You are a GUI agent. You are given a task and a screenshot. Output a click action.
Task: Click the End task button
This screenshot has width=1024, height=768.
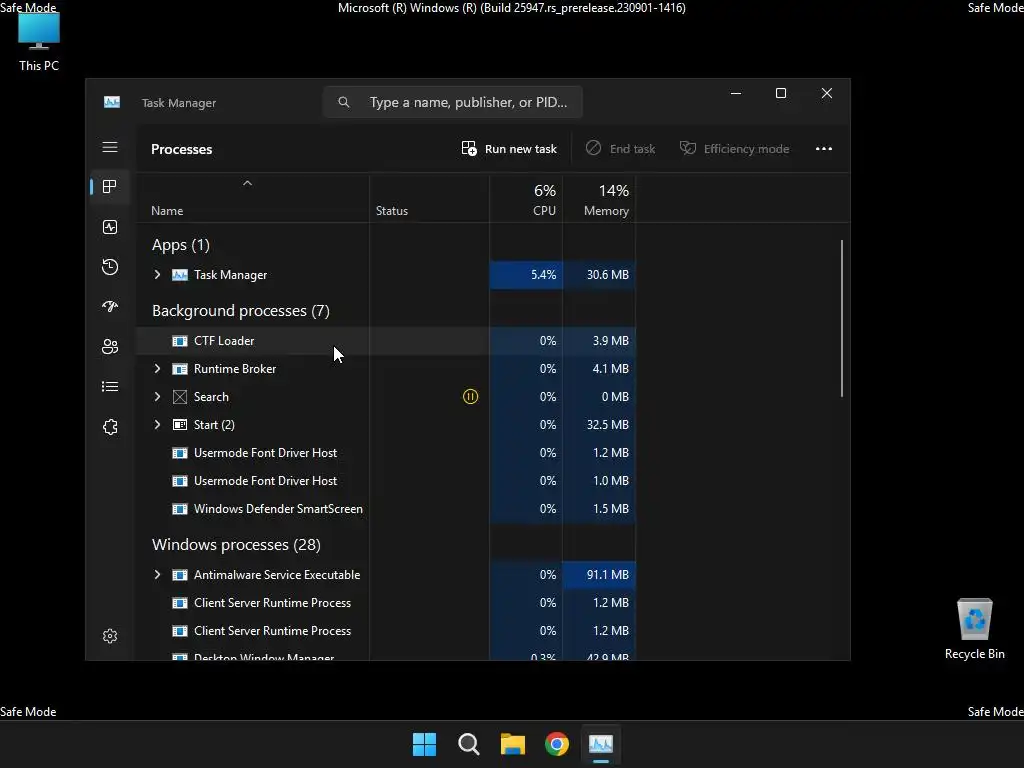(x=620, y=149)
